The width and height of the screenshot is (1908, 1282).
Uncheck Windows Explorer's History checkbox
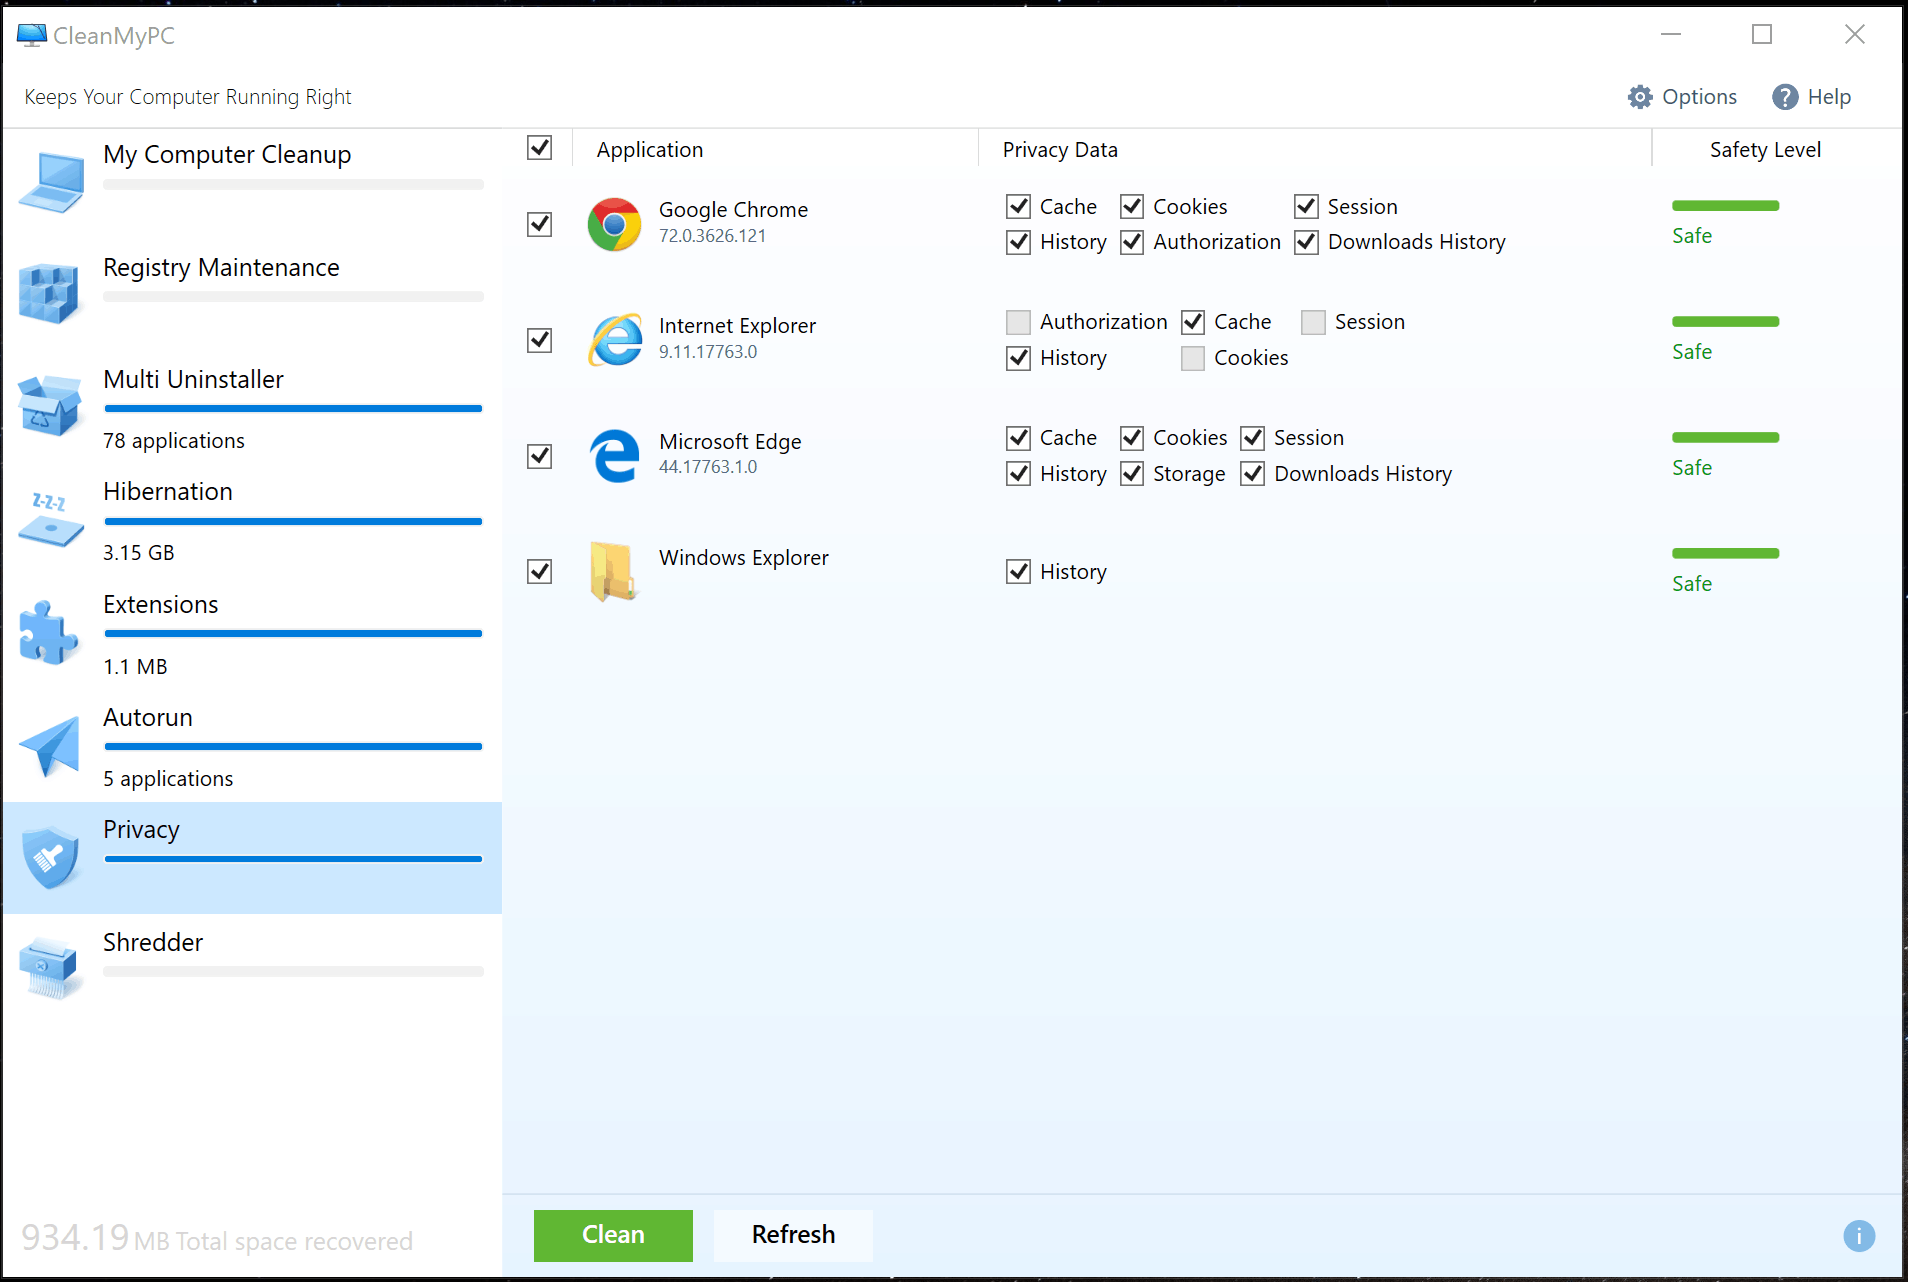(x=1019, y=572)
